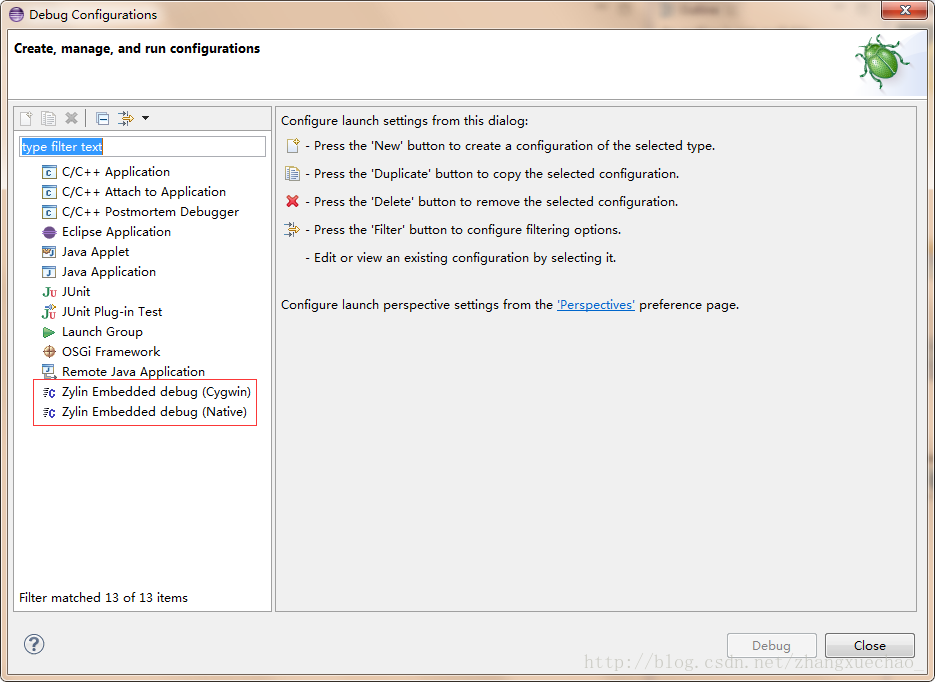This screenshot has width=935, height=682.
Task: Select the JUnit Plug-in Test icon
Action: pos(49,312)
